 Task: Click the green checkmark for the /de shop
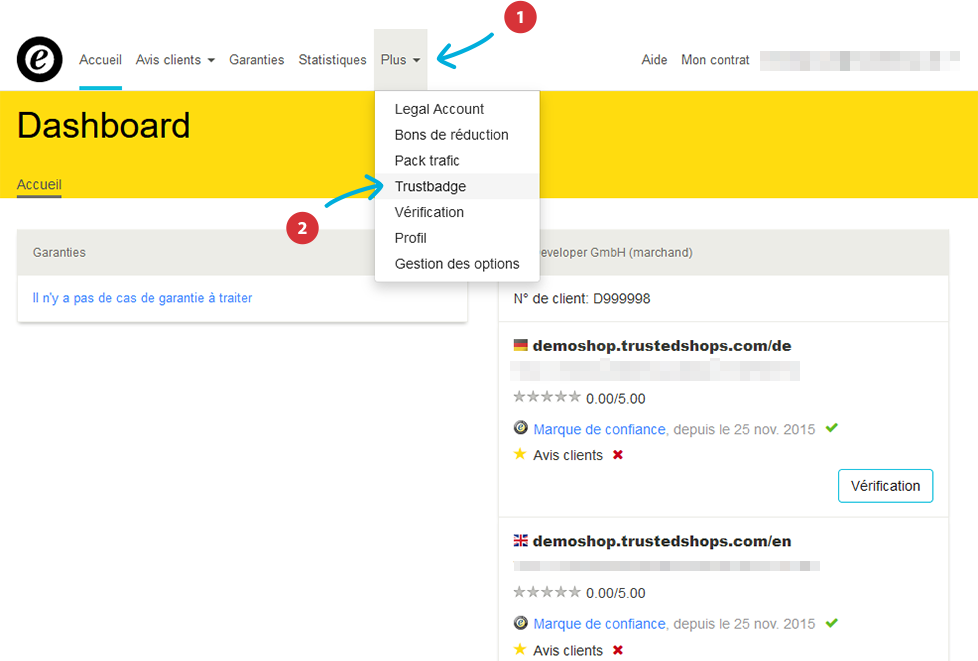tap(831, 428)
